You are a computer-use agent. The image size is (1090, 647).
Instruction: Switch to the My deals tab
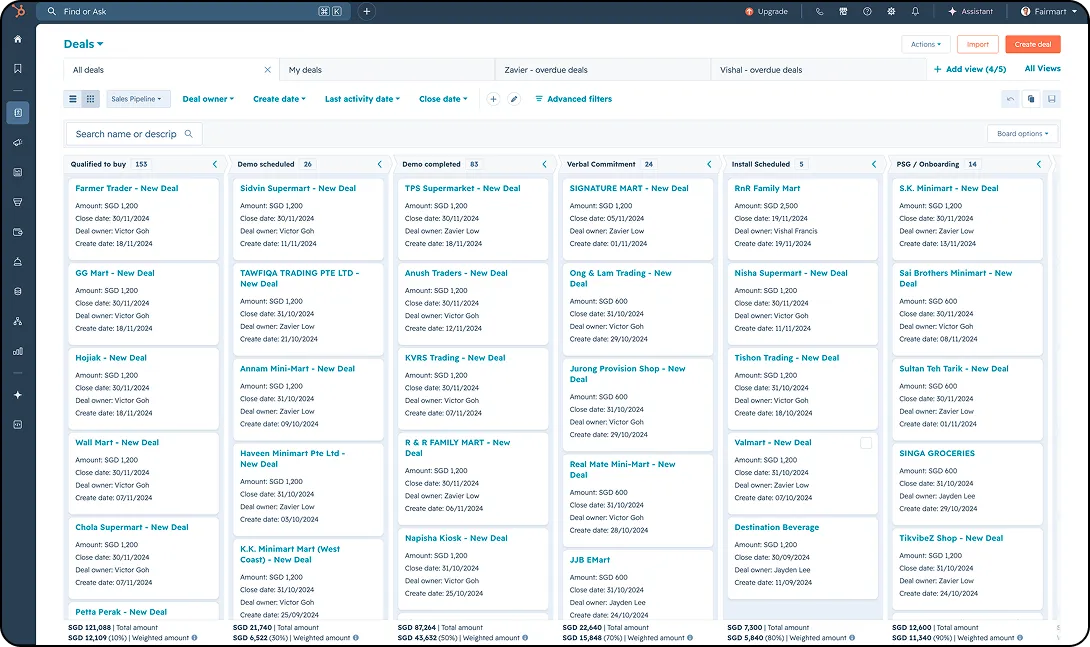point(387,69)
